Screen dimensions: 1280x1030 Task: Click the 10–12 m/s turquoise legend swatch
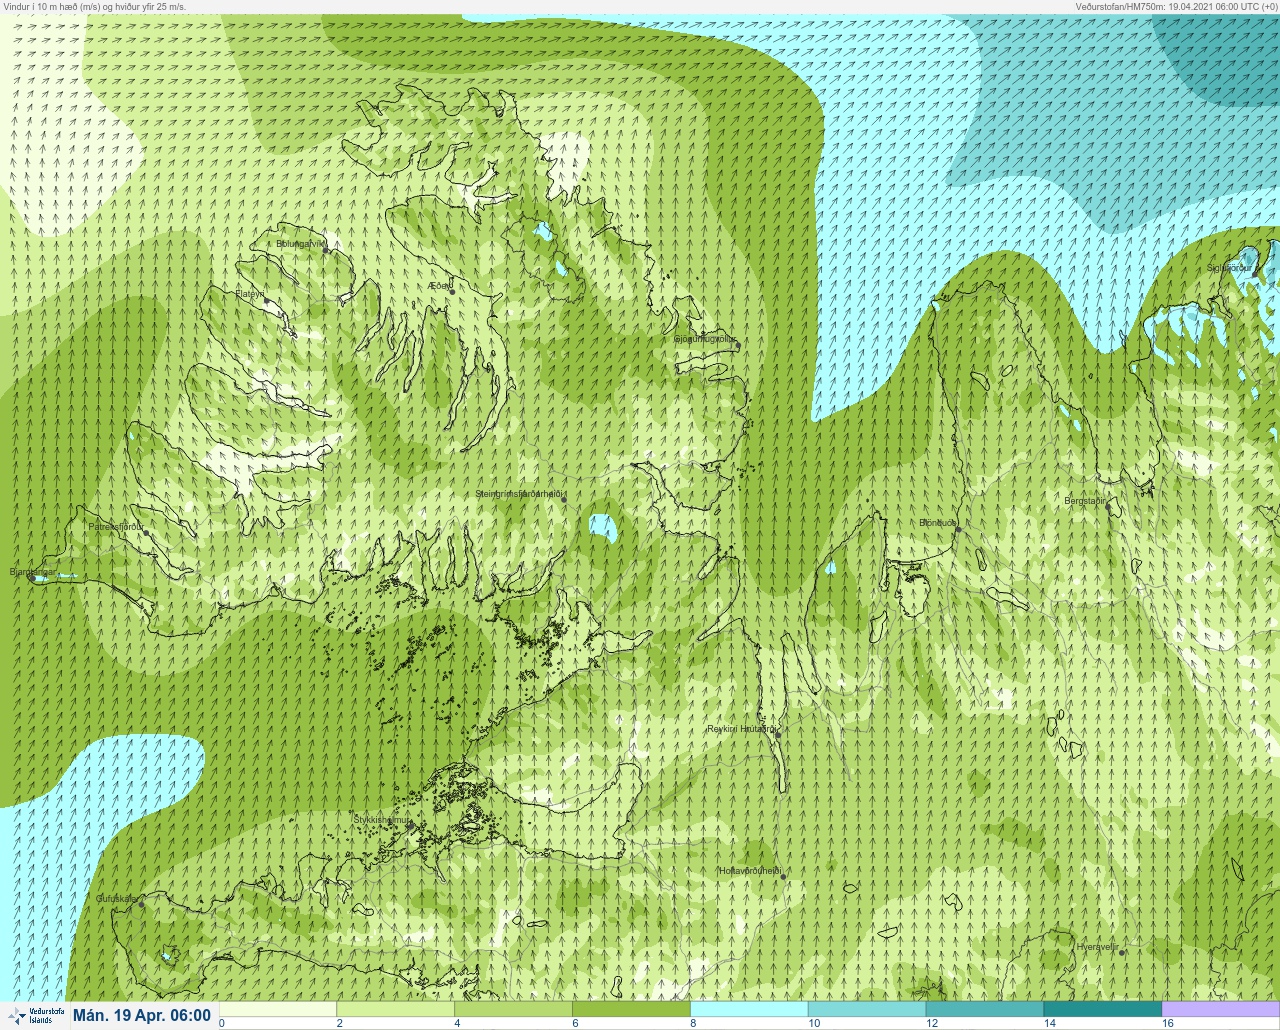[x=867, y=1009]
